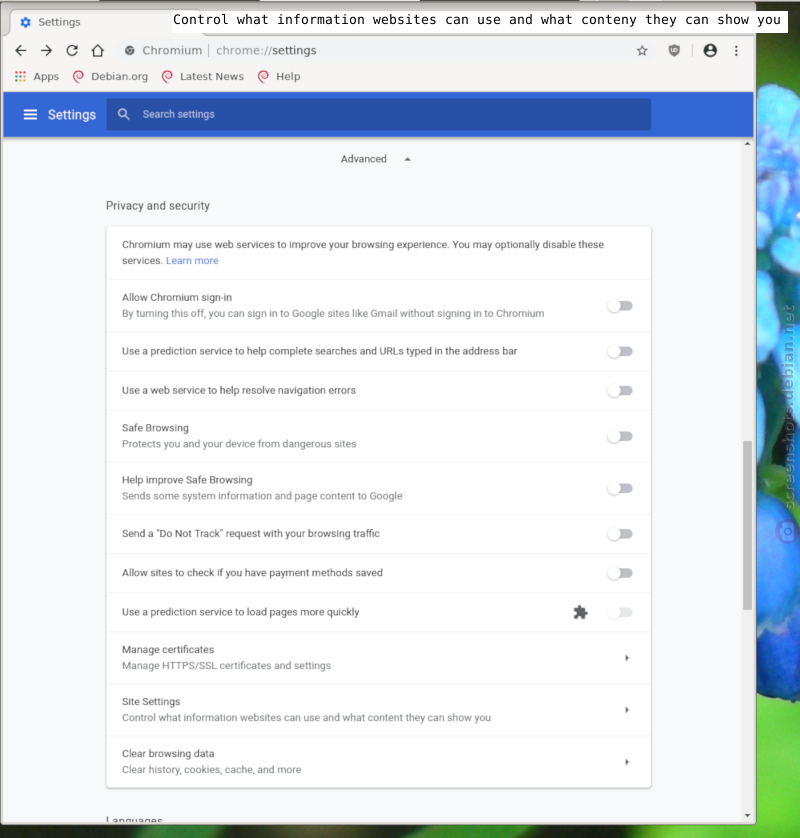Click the Learn more link
The height and width of the screenshot is (838, 800).
(x=192, y=261)
